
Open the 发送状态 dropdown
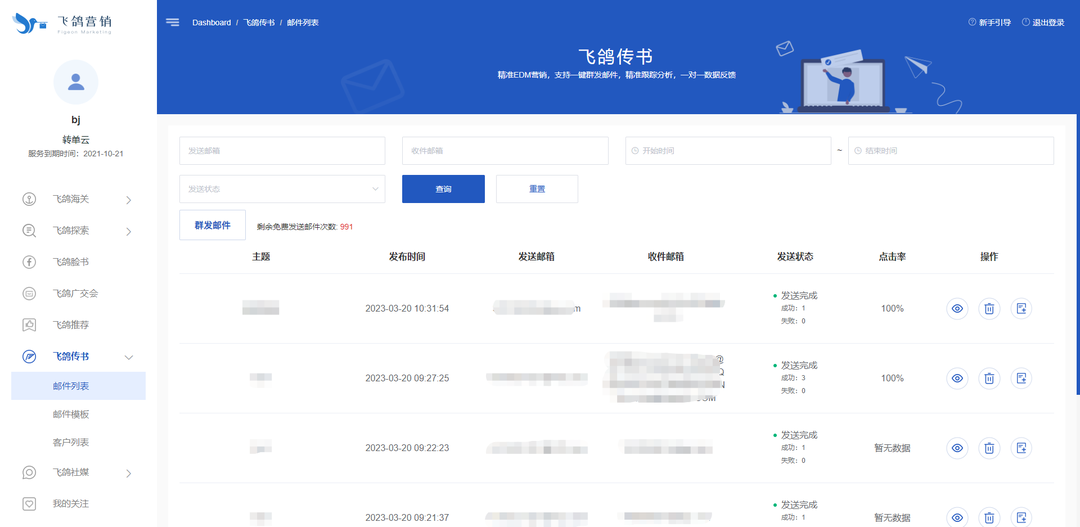(282, 189)
